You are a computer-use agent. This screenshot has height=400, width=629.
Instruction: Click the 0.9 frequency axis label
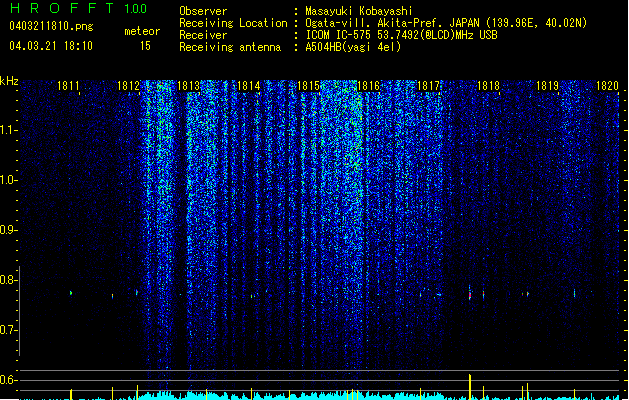(x=8, y=230)
